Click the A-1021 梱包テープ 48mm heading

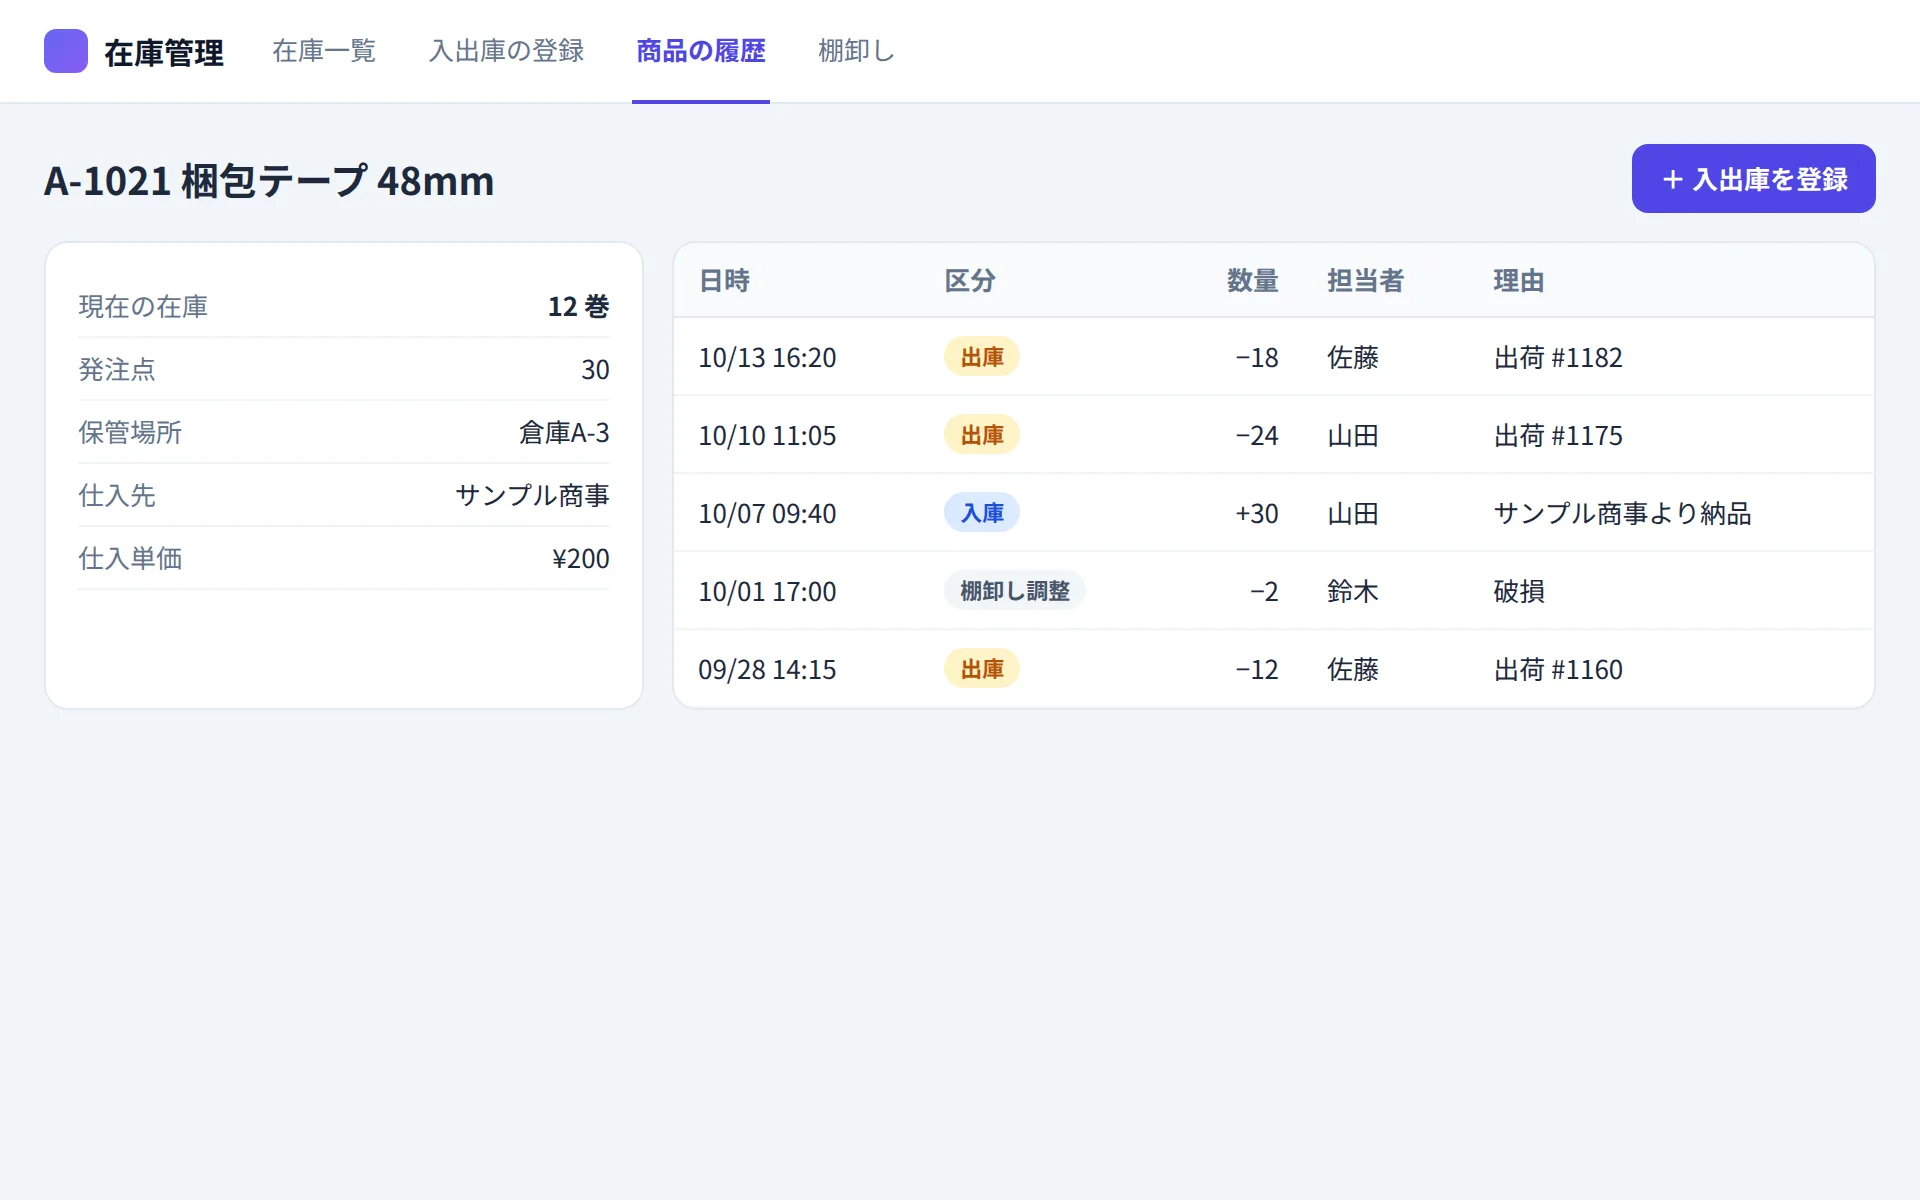coord(269,181)
